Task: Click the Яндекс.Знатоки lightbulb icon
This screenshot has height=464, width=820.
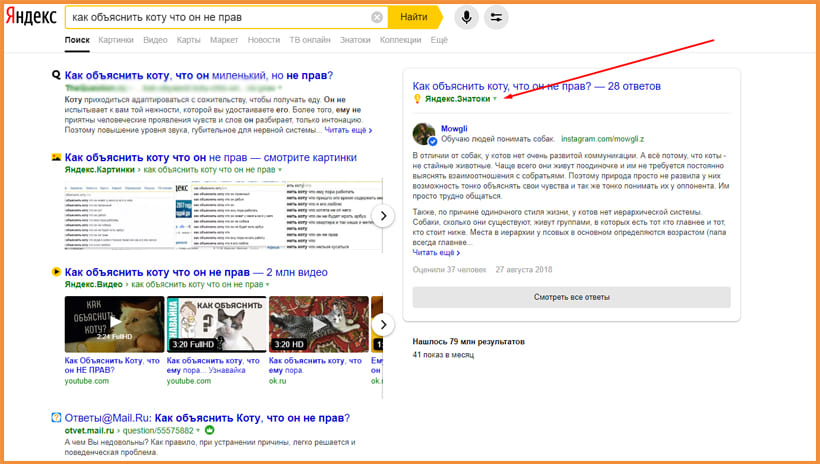Action: (x=417, y=99)
